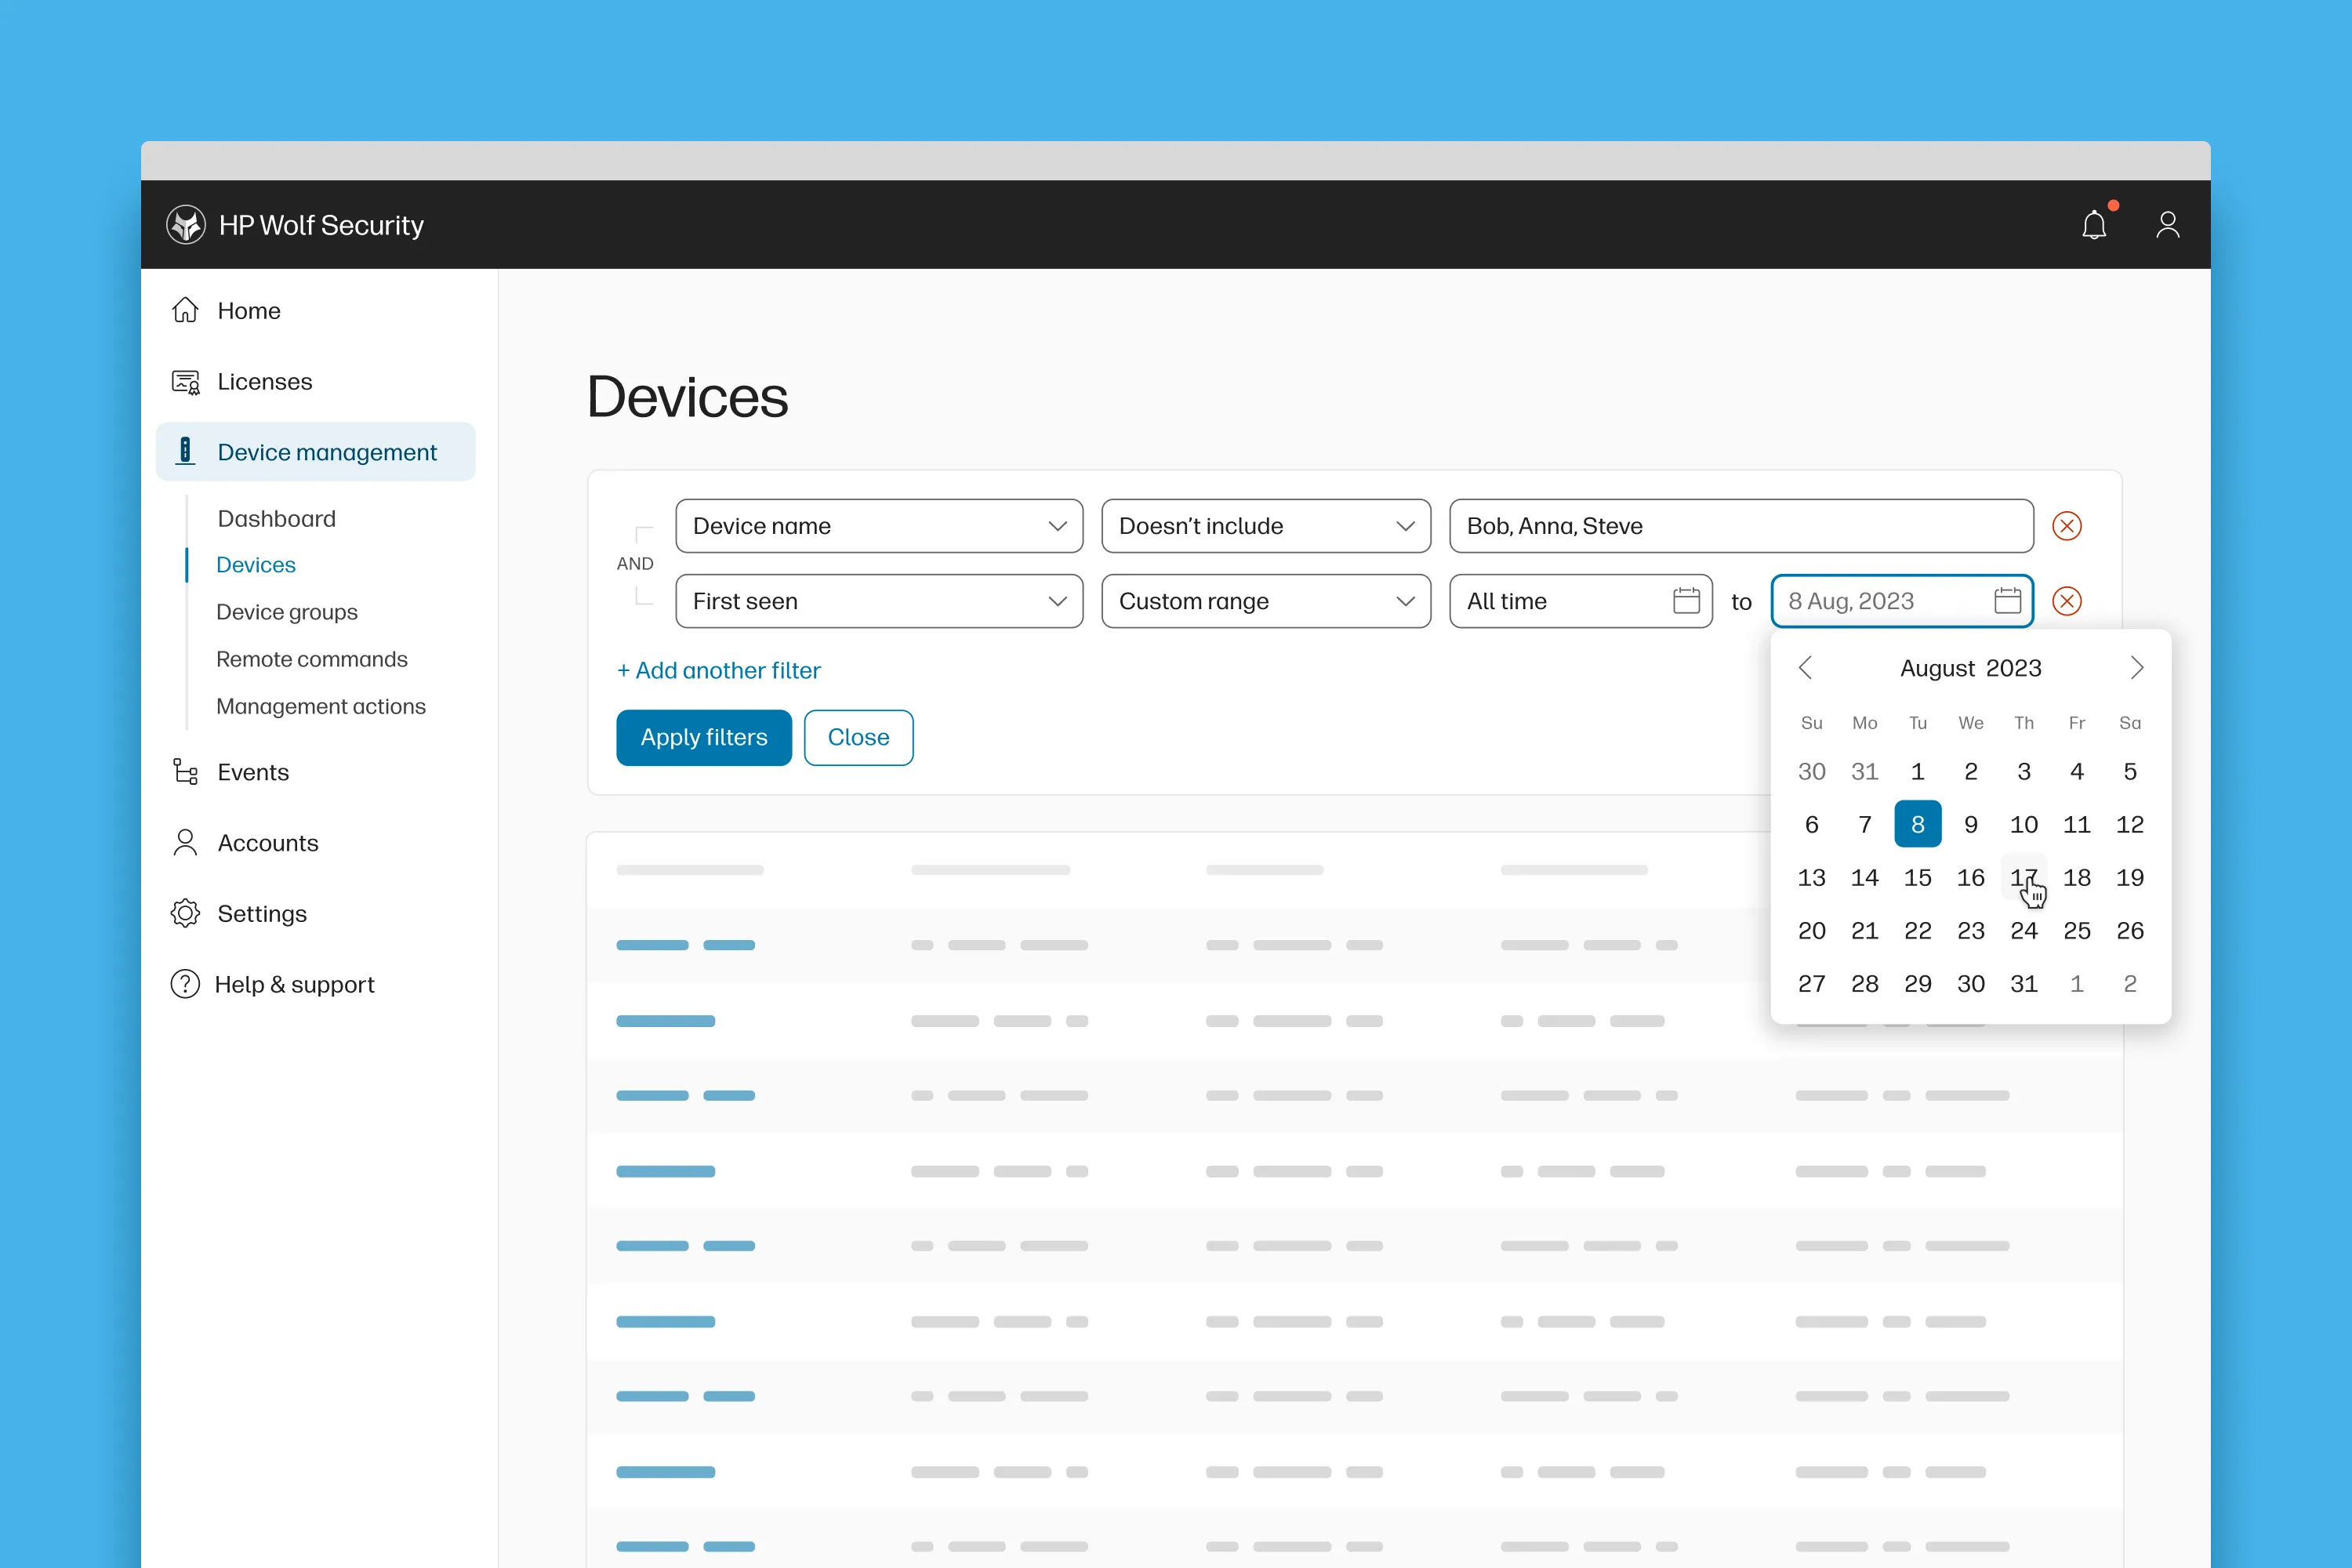
Task: Choose August 12 in the calendar
Action: click(x=2129, y=824)
